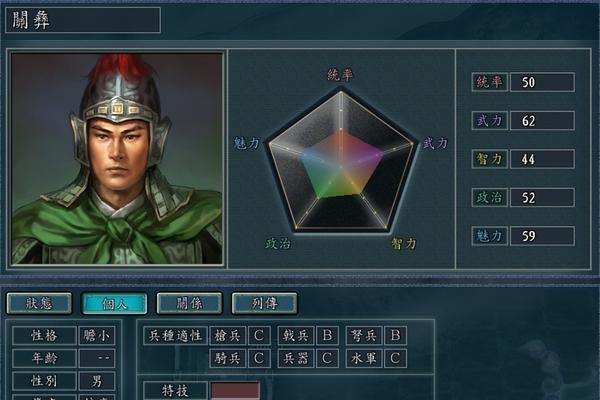The image size is (600, 400).
Task: Click the pentagon ability radar chart
Action: tap(341, 161)
